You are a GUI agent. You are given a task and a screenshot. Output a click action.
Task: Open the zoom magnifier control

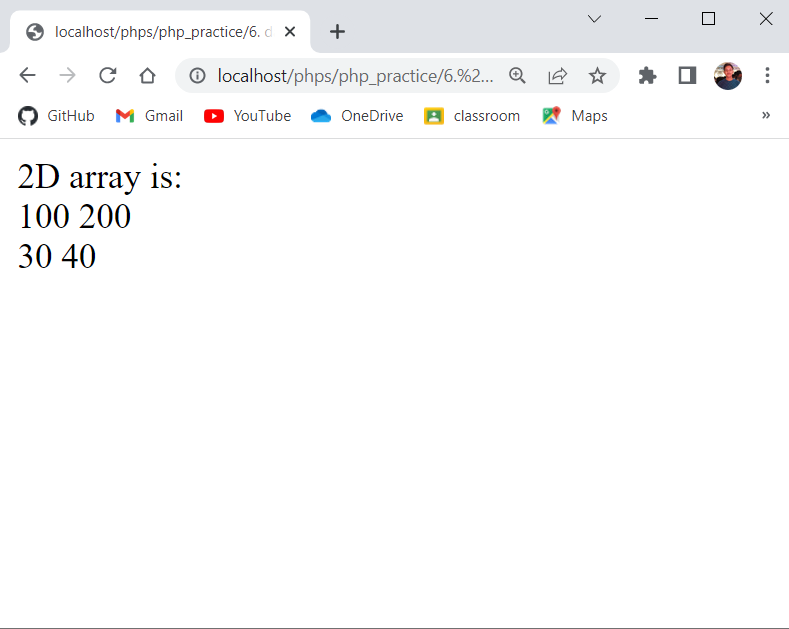coord(517,76)
